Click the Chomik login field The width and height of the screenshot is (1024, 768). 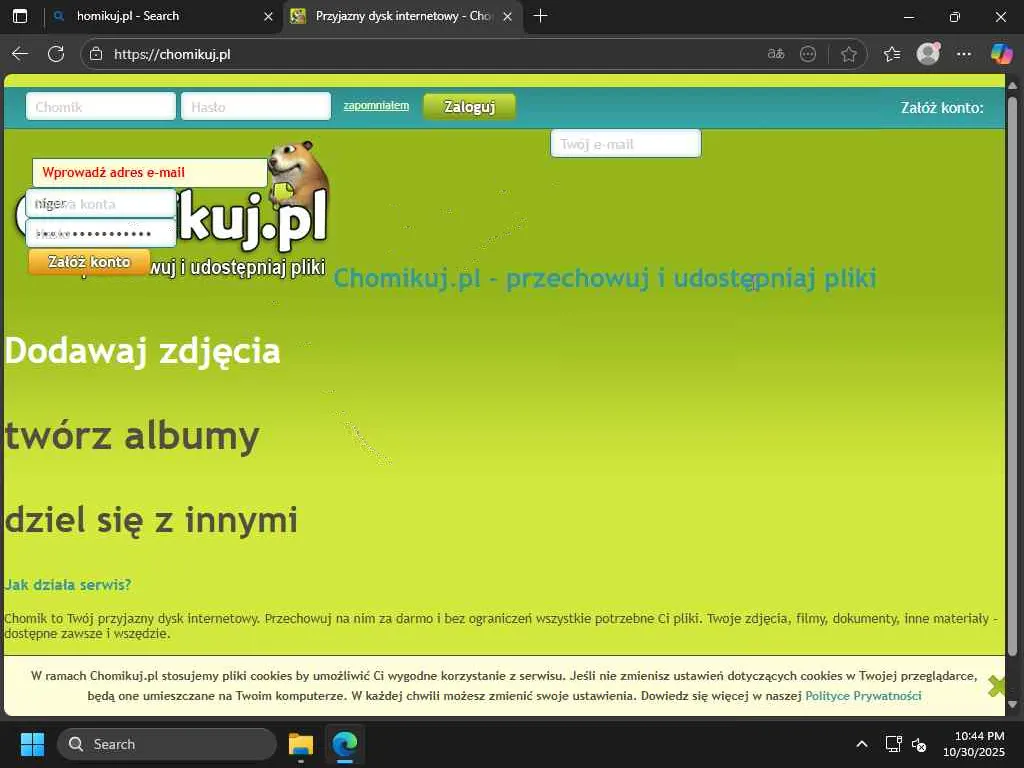[x=101, y=106]
